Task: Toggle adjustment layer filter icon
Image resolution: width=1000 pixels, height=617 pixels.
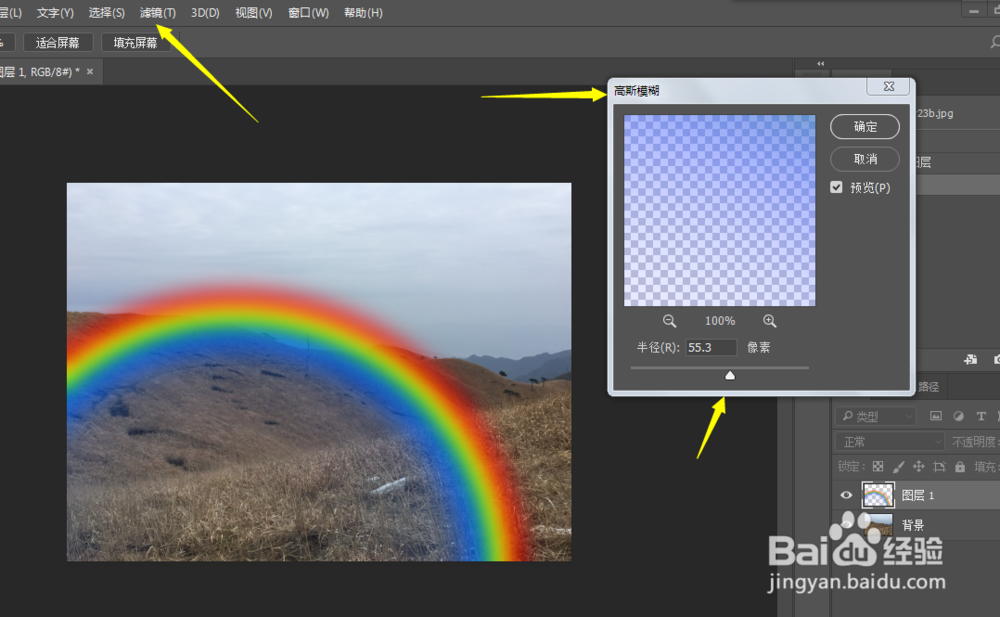Action: 959,416
